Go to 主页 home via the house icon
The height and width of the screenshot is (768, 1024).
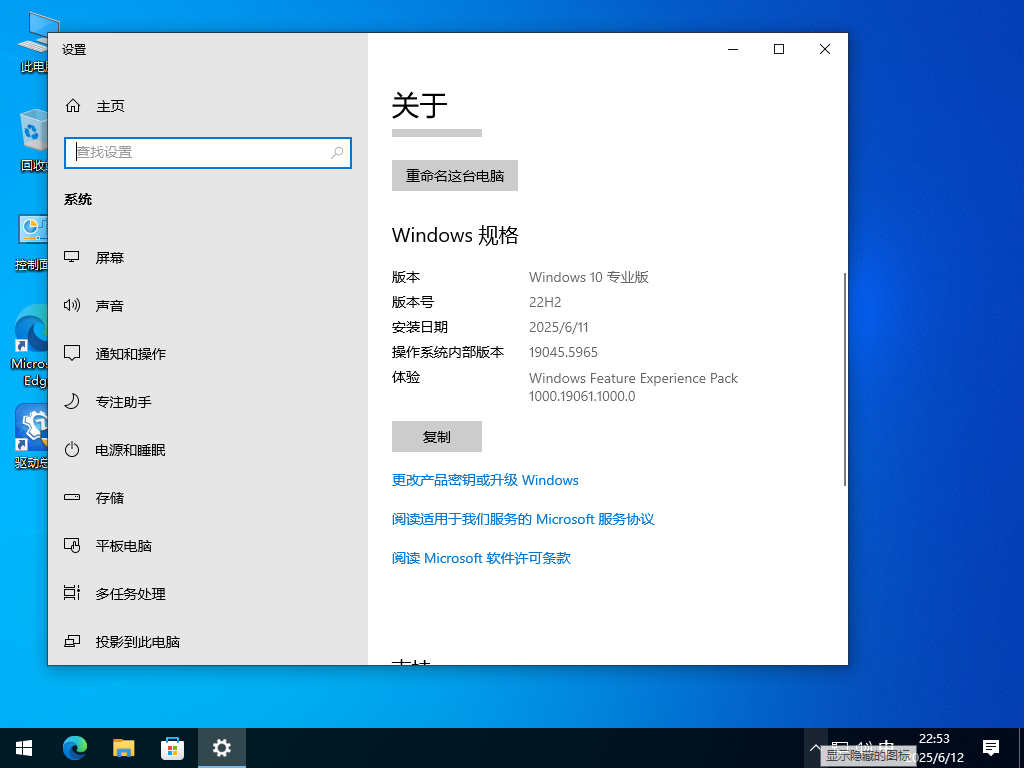click(72, 106)
